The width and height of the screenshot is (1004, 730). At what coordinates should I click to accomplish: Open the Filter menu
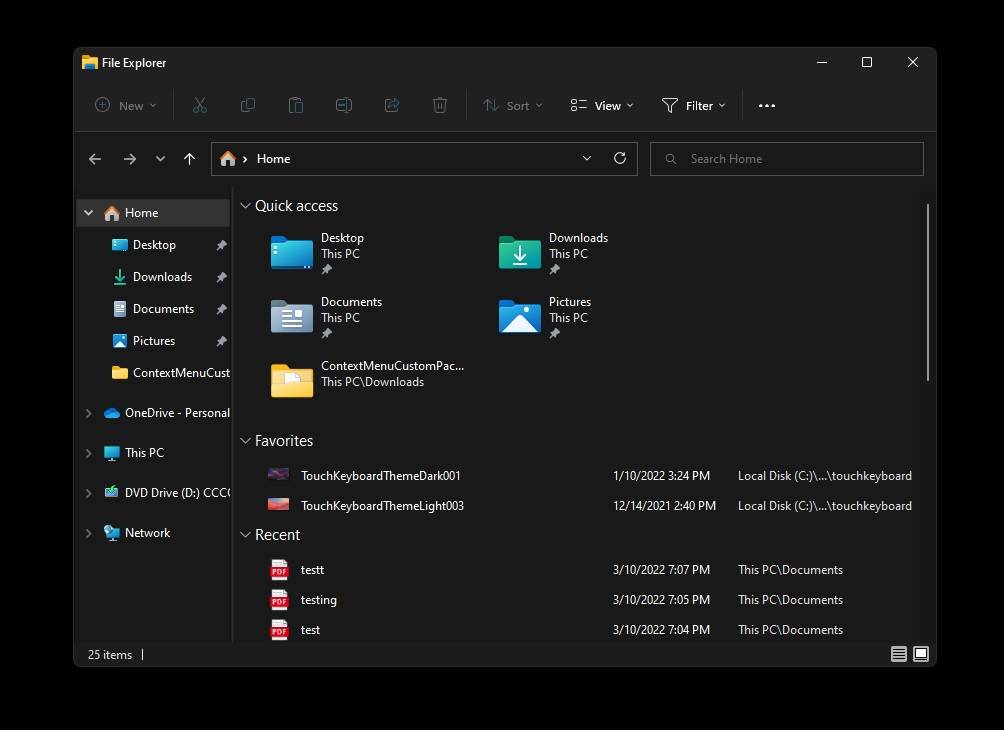[694, 105]
